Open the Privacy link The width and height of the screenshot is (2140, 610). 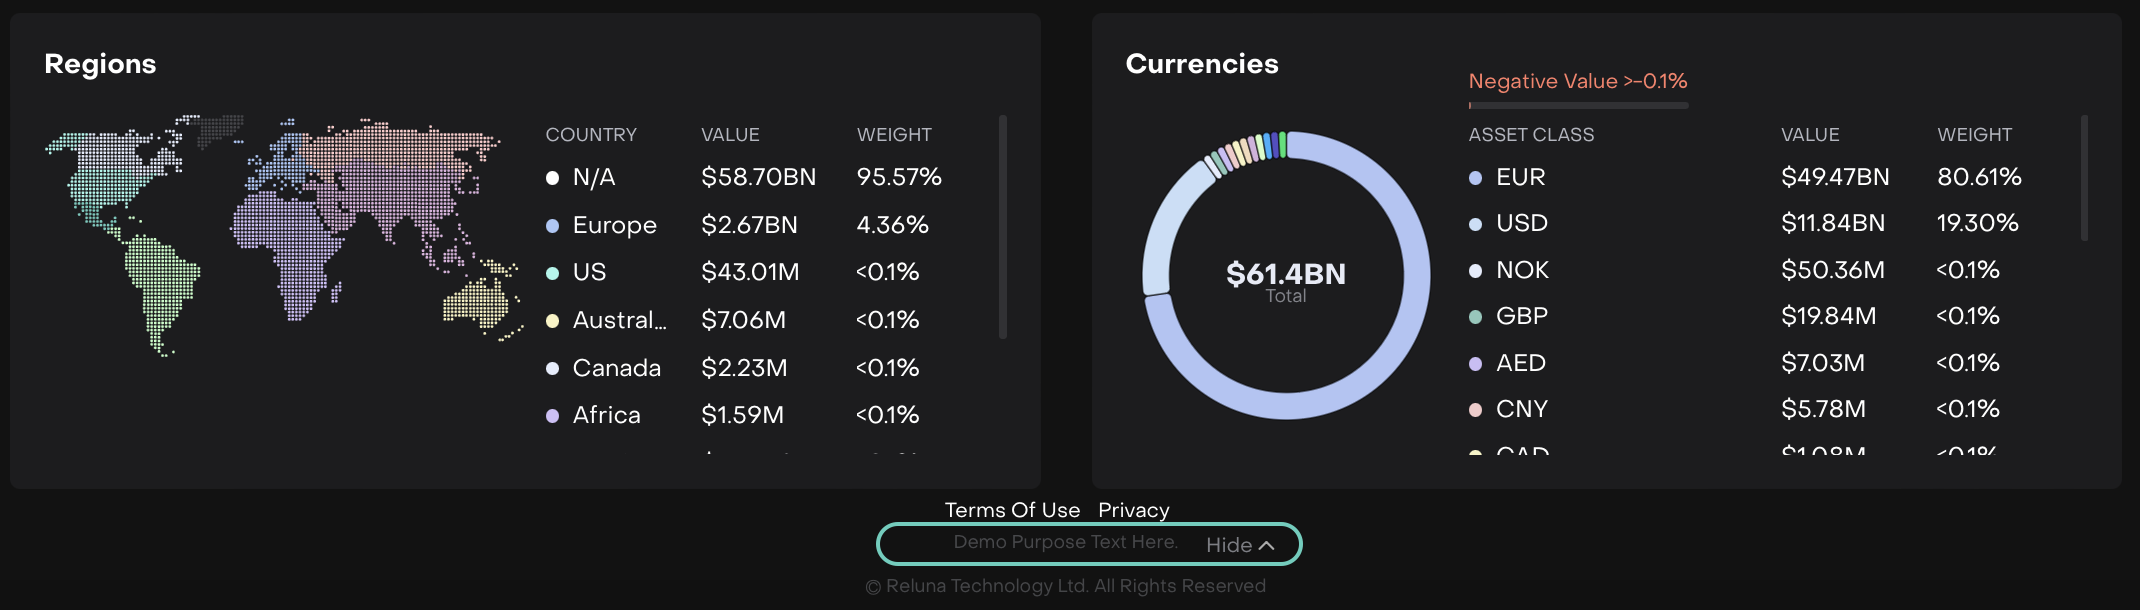pos(1133,510)
